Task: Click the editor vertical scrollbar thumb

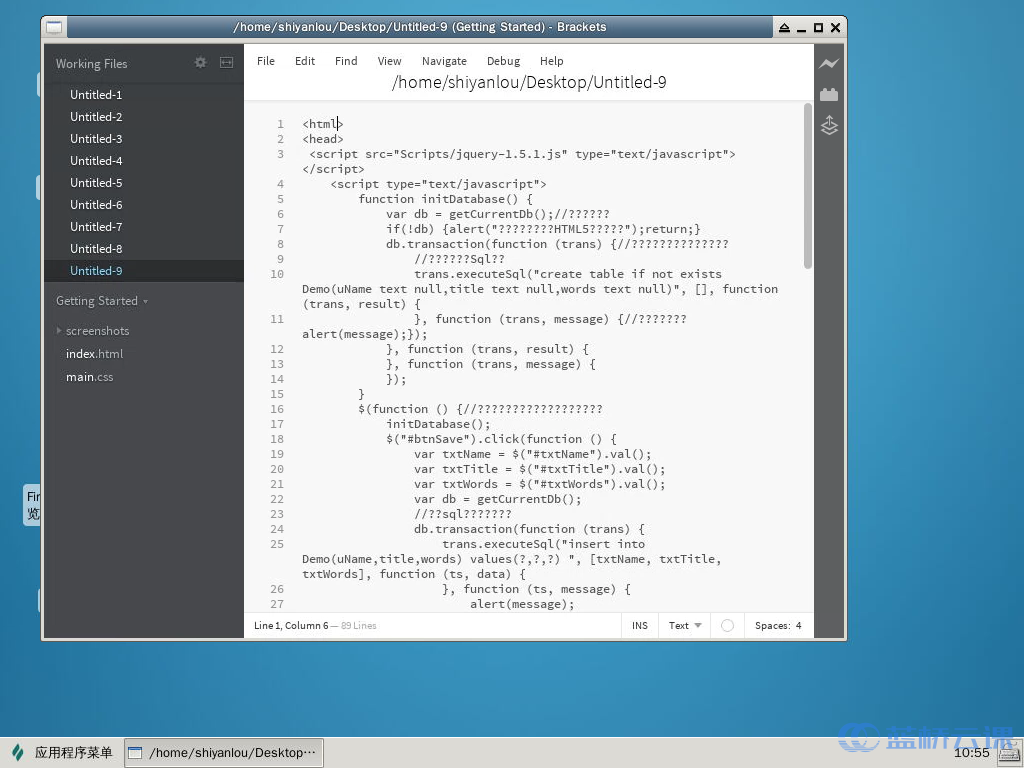Action: pos(808,186)
